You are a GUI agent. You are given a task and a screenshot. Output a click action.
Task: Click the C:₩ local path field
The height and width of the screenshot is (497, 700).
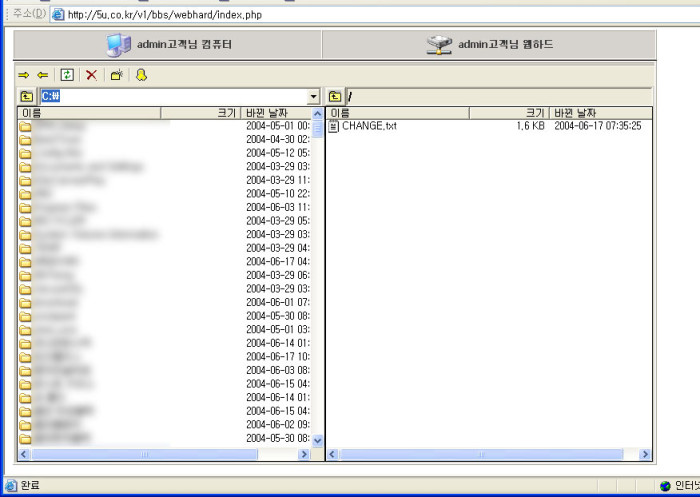pyautogui.click(x=174, y=96)
